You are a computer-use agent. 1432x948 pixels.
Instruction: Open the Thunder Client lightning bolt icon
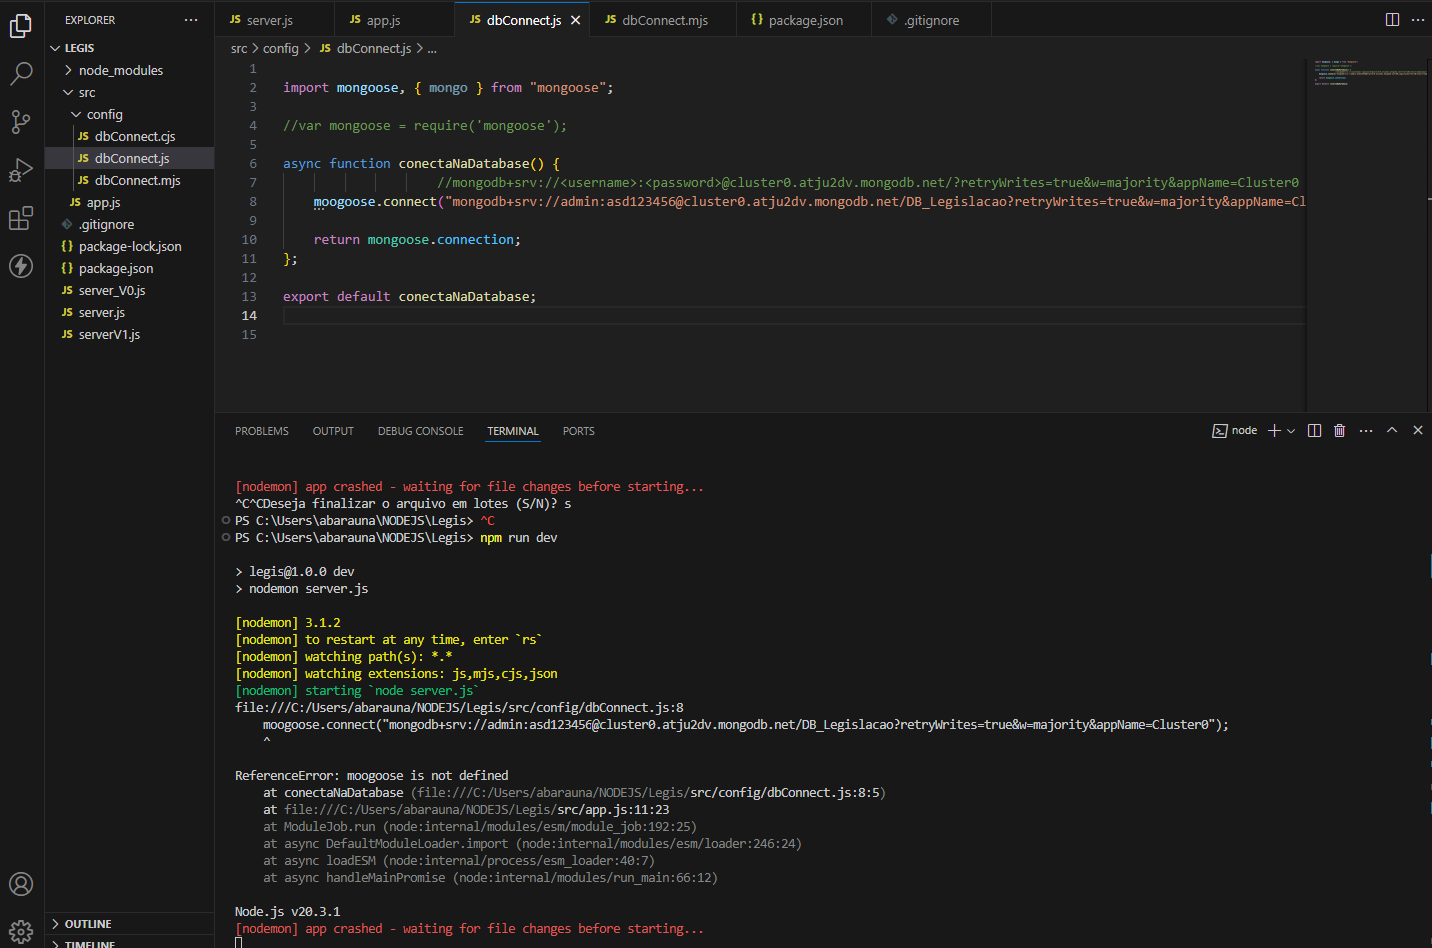pos(21,266)
